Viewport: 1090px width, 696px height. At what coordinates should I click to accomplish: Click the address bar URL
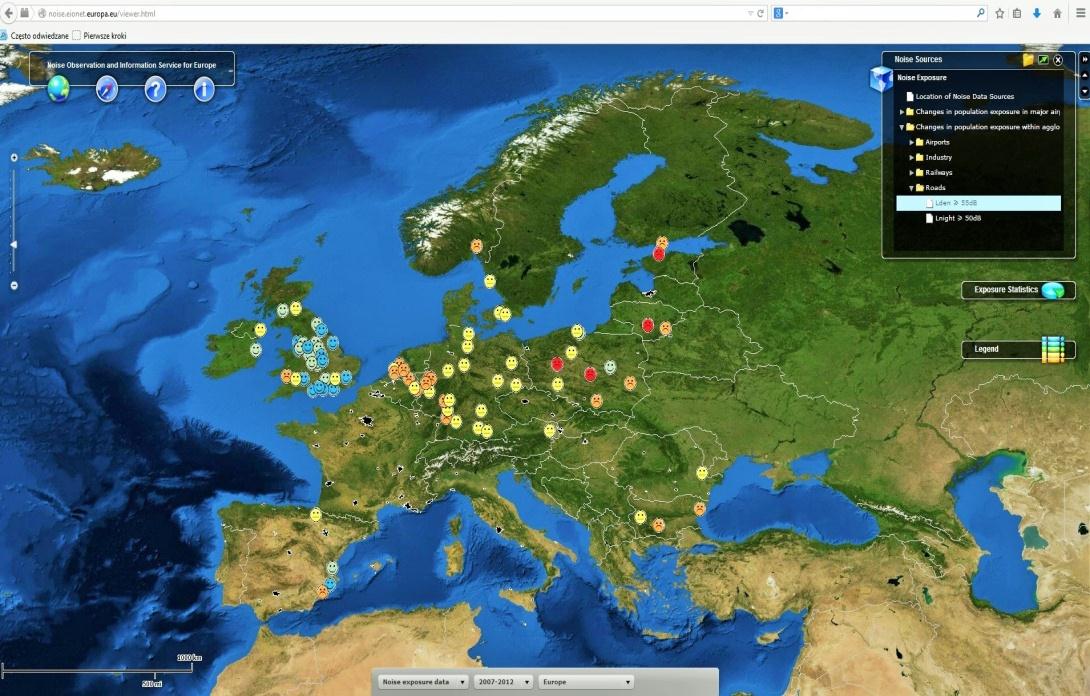pos(102,13)
